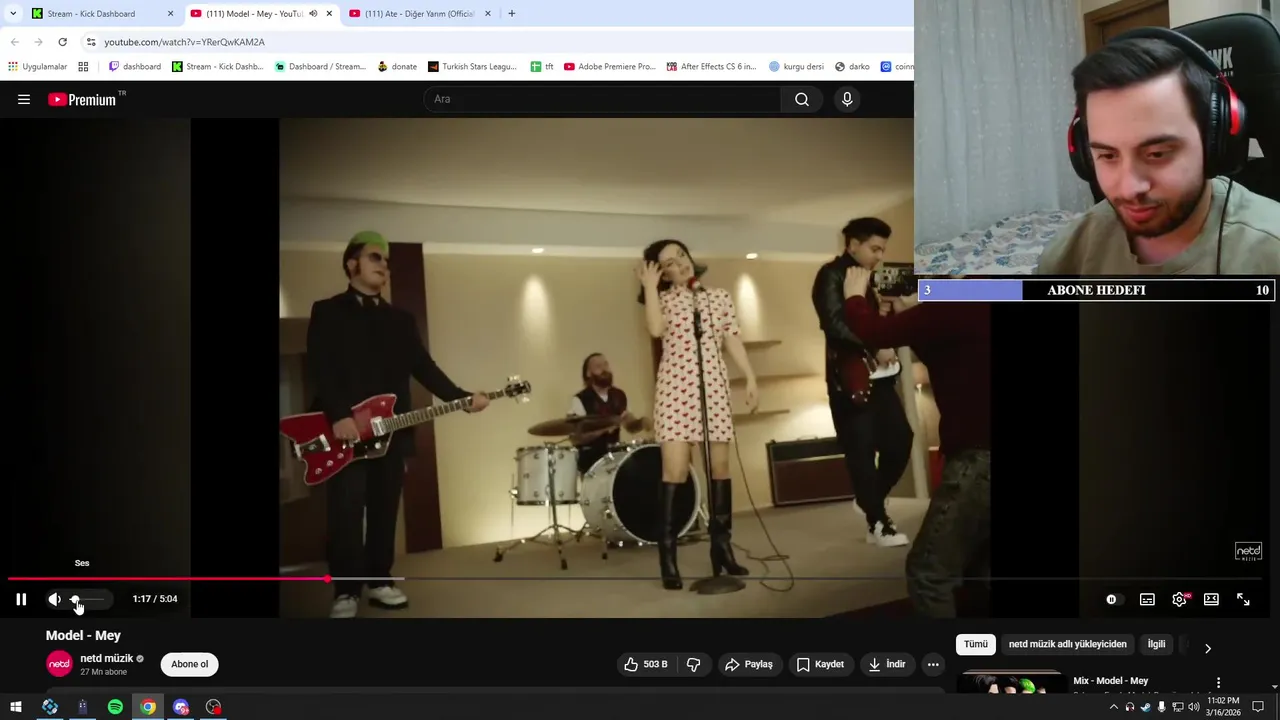This screenshot has height=720, width=1280.
Task: Open a new browser tab
Action: click(x=512, y=14)
